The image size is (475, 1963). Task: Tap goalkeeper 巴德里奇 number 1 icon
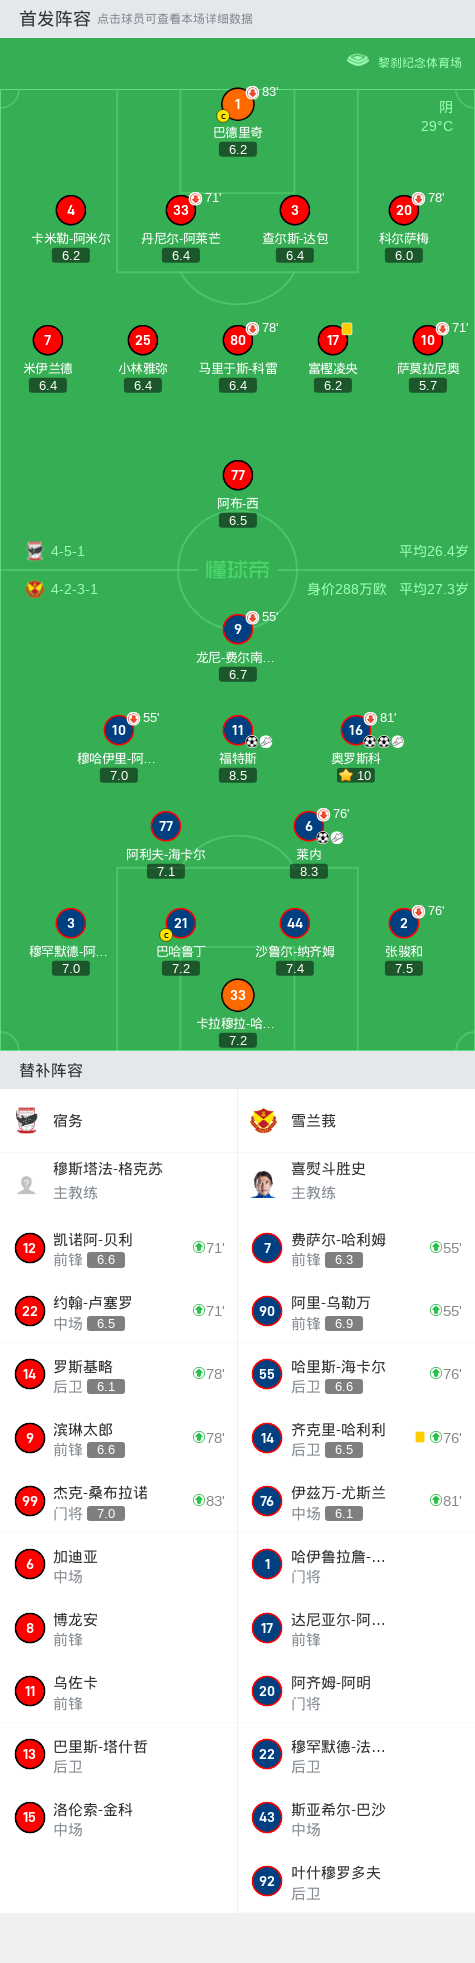[x=237, y=104]
